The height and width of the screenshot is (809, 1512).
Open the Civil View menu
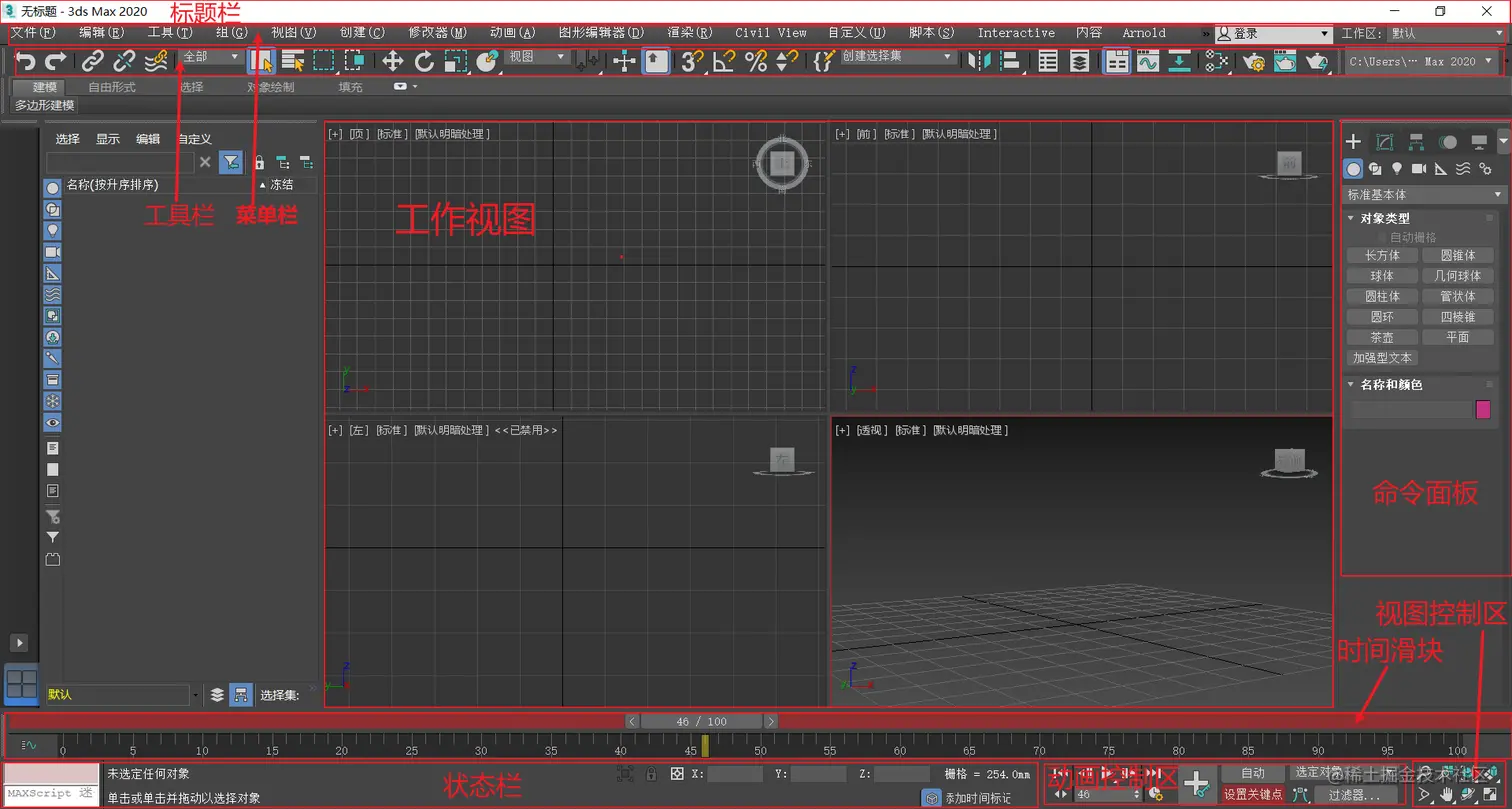pyautogui.click(x=771, y=33)
